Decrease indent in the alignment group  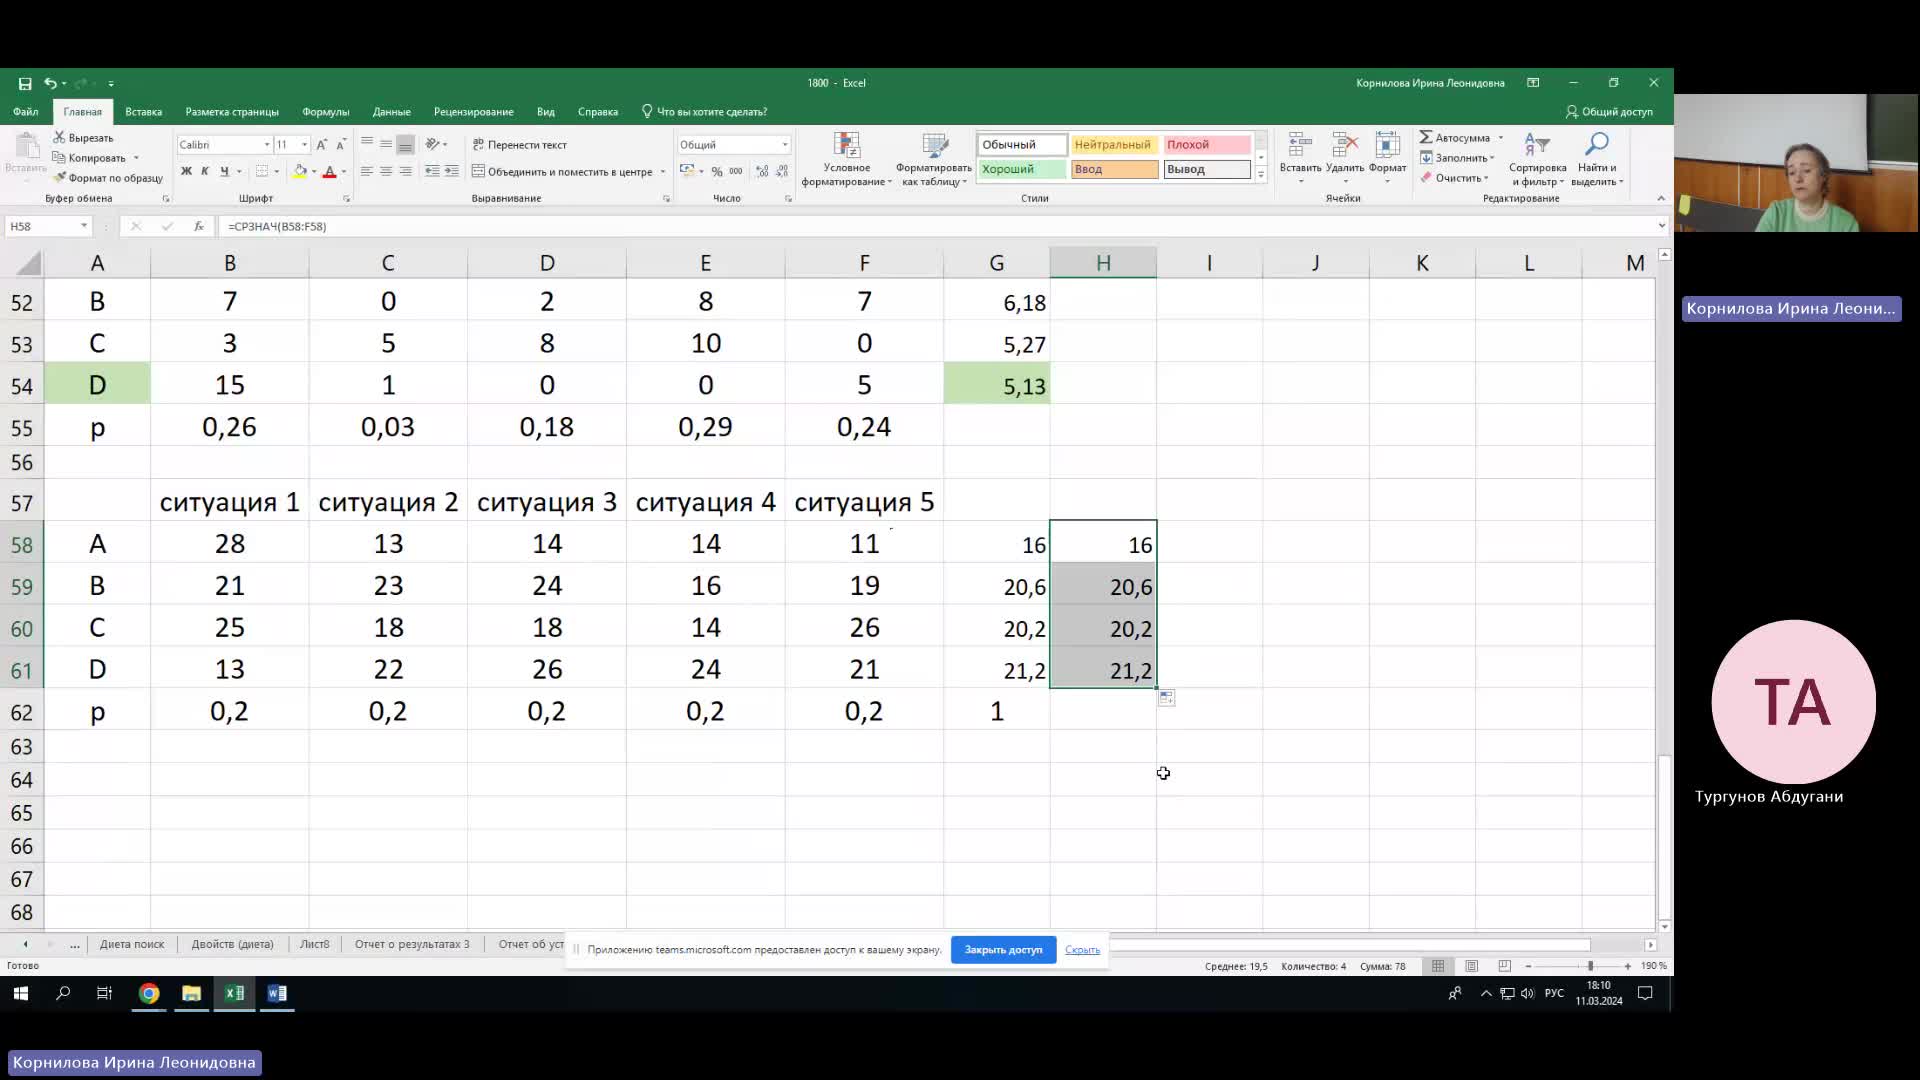pyautogui.click(x=432, y=172)
